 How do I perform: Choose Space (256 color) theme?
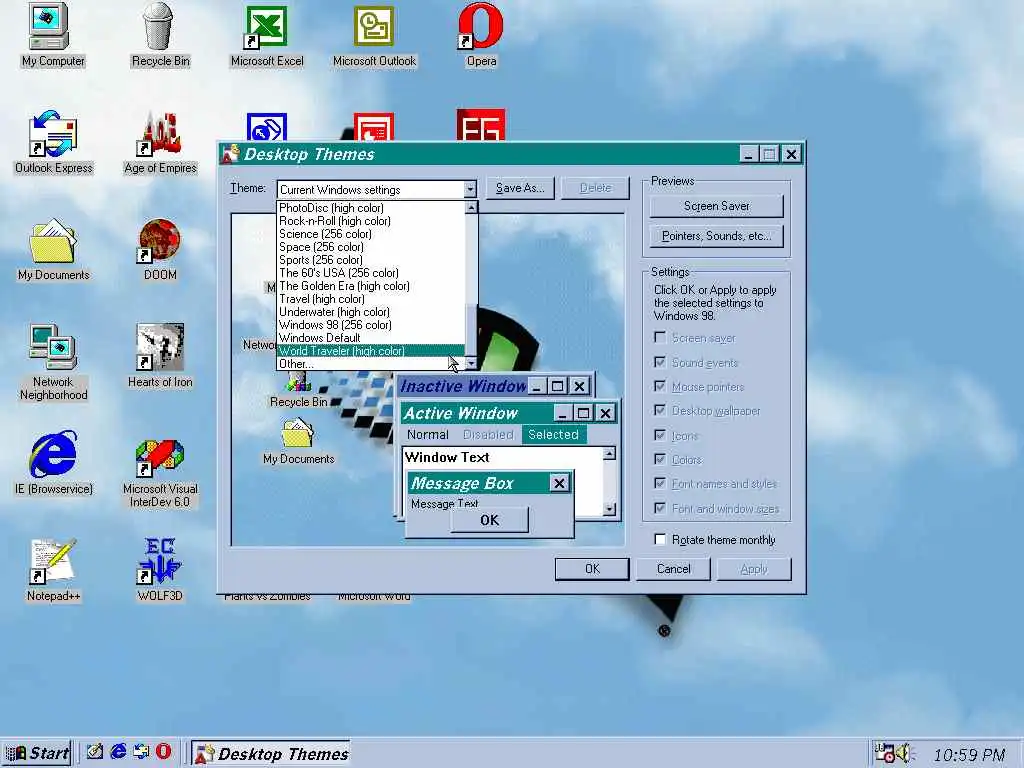[370, 247]
